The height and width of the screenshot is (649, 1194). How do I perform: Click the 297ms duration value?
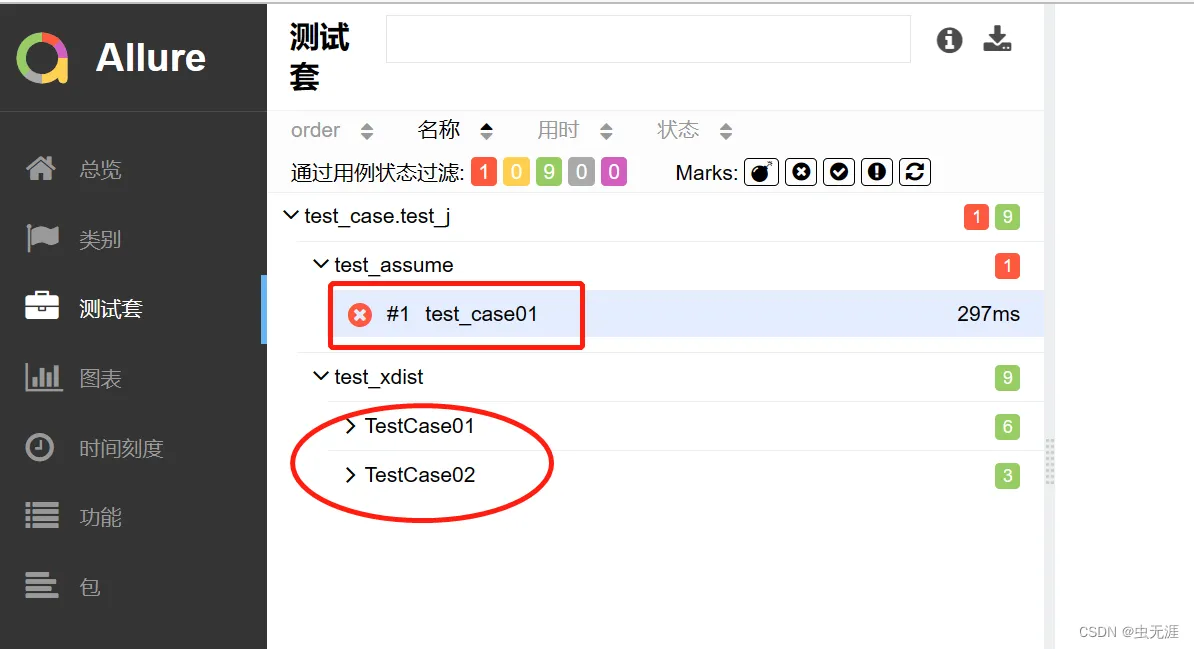[x=988, y=314]
